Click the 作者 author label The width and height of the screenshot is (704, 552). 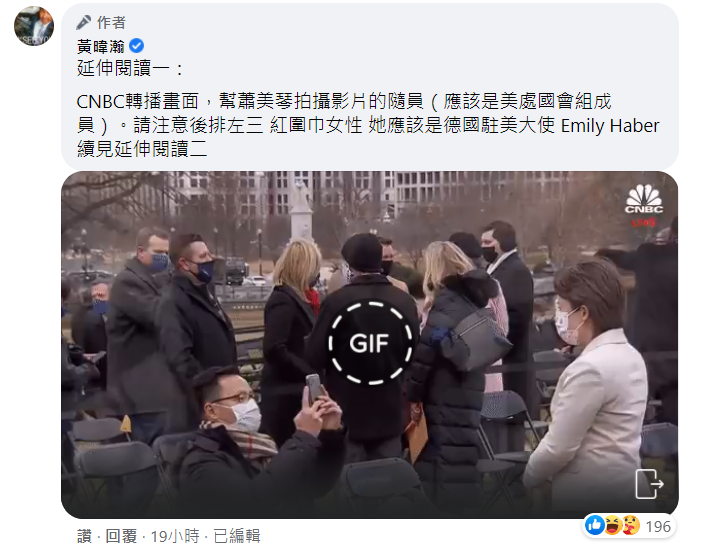[111, 22]
